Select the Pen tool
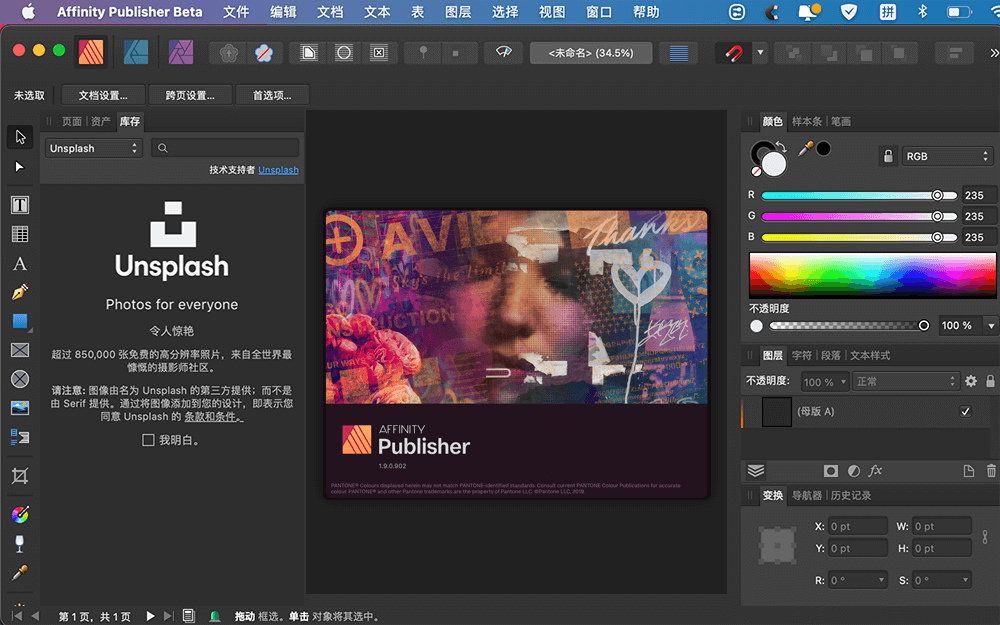 tap(20, 292)
